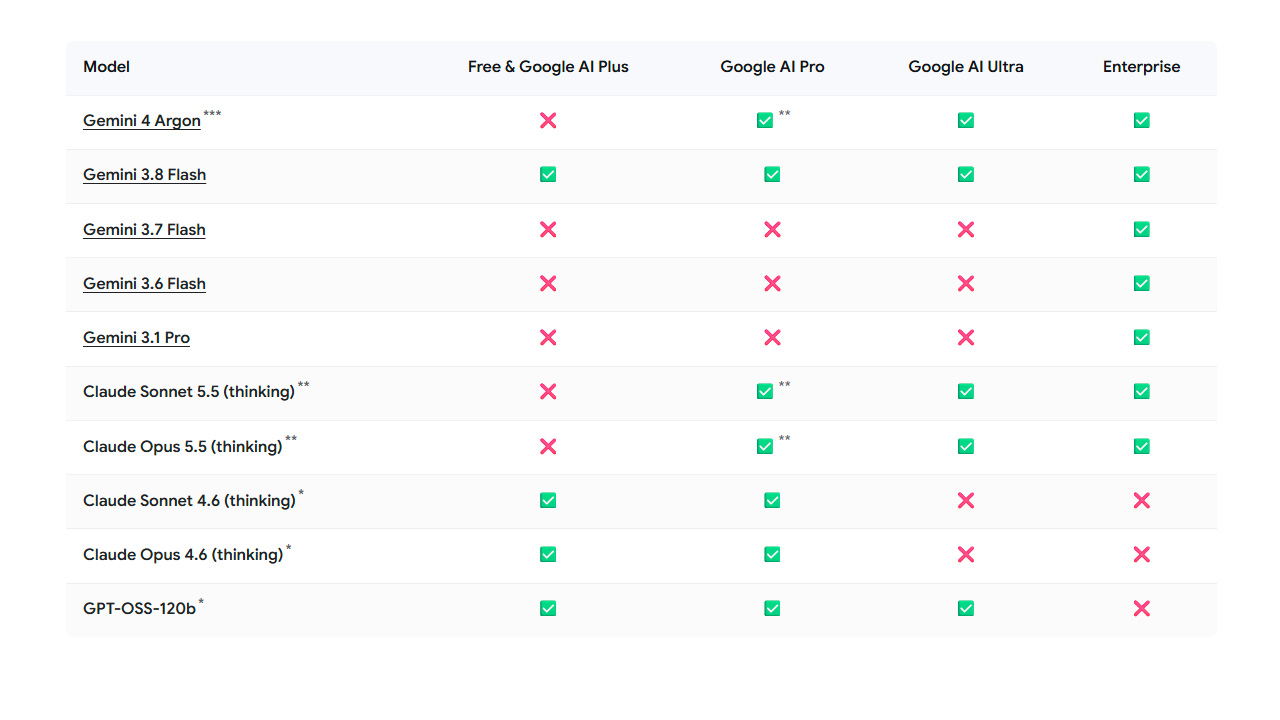Click the "Claude Opus 5.5 (thinking)" model name
The image size is (1280, 720).
183,447
